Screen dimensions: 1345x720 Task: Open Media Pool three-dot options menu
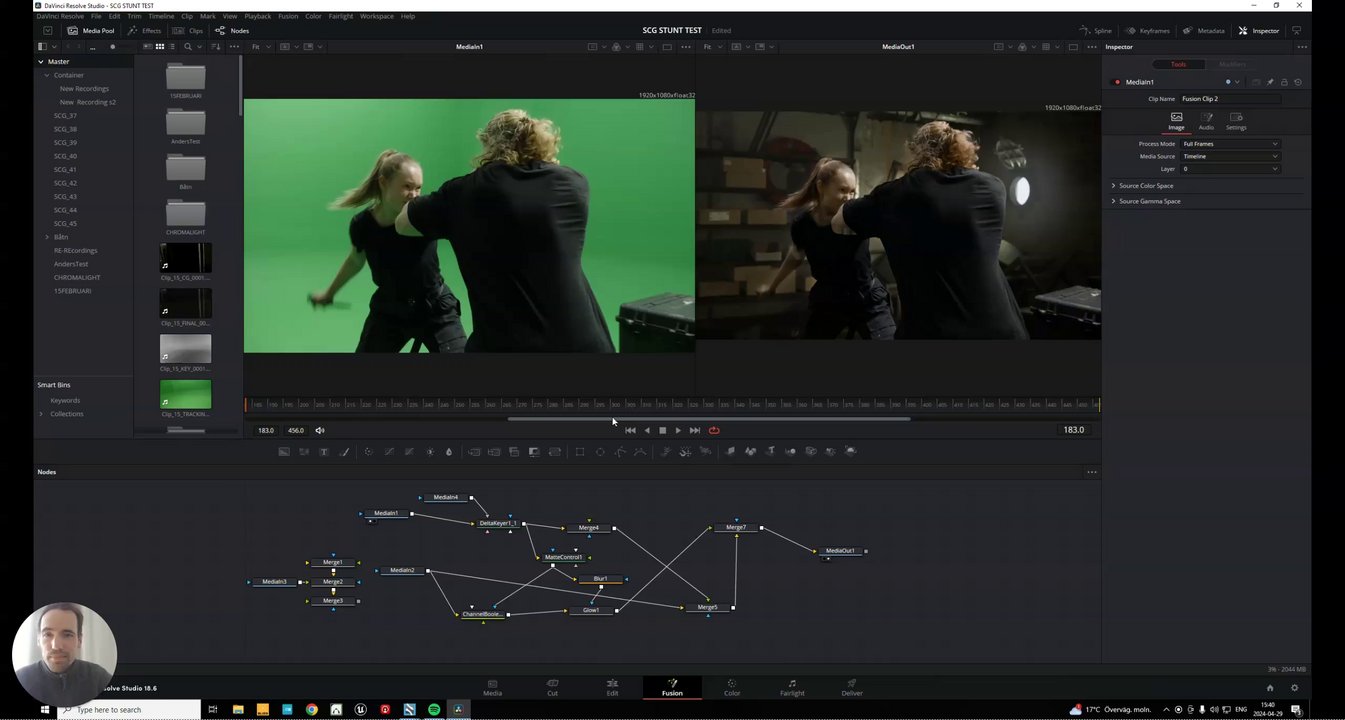235,47
